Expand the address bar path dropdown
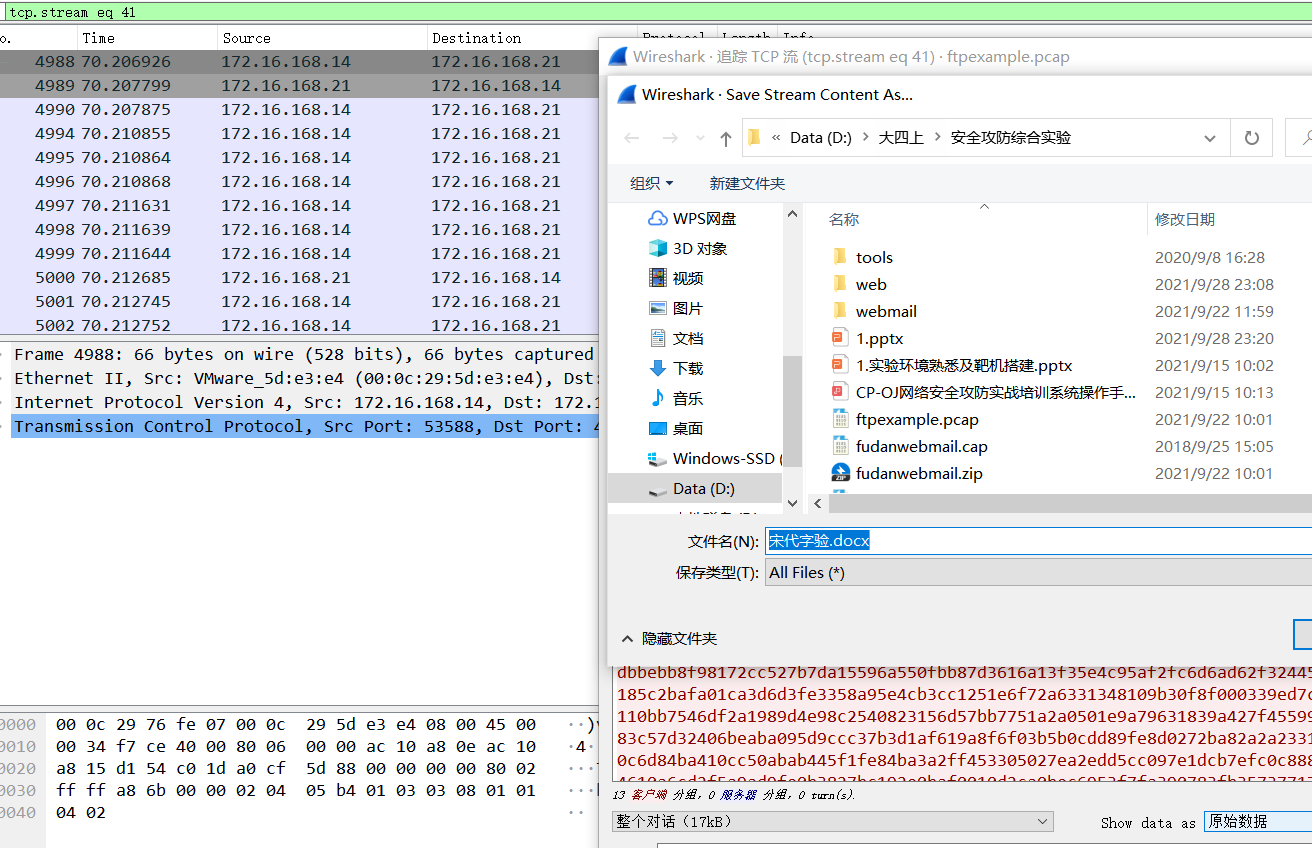This screenshot has width=1312, height=848. pyautogui.click(x=1210, y=138)
